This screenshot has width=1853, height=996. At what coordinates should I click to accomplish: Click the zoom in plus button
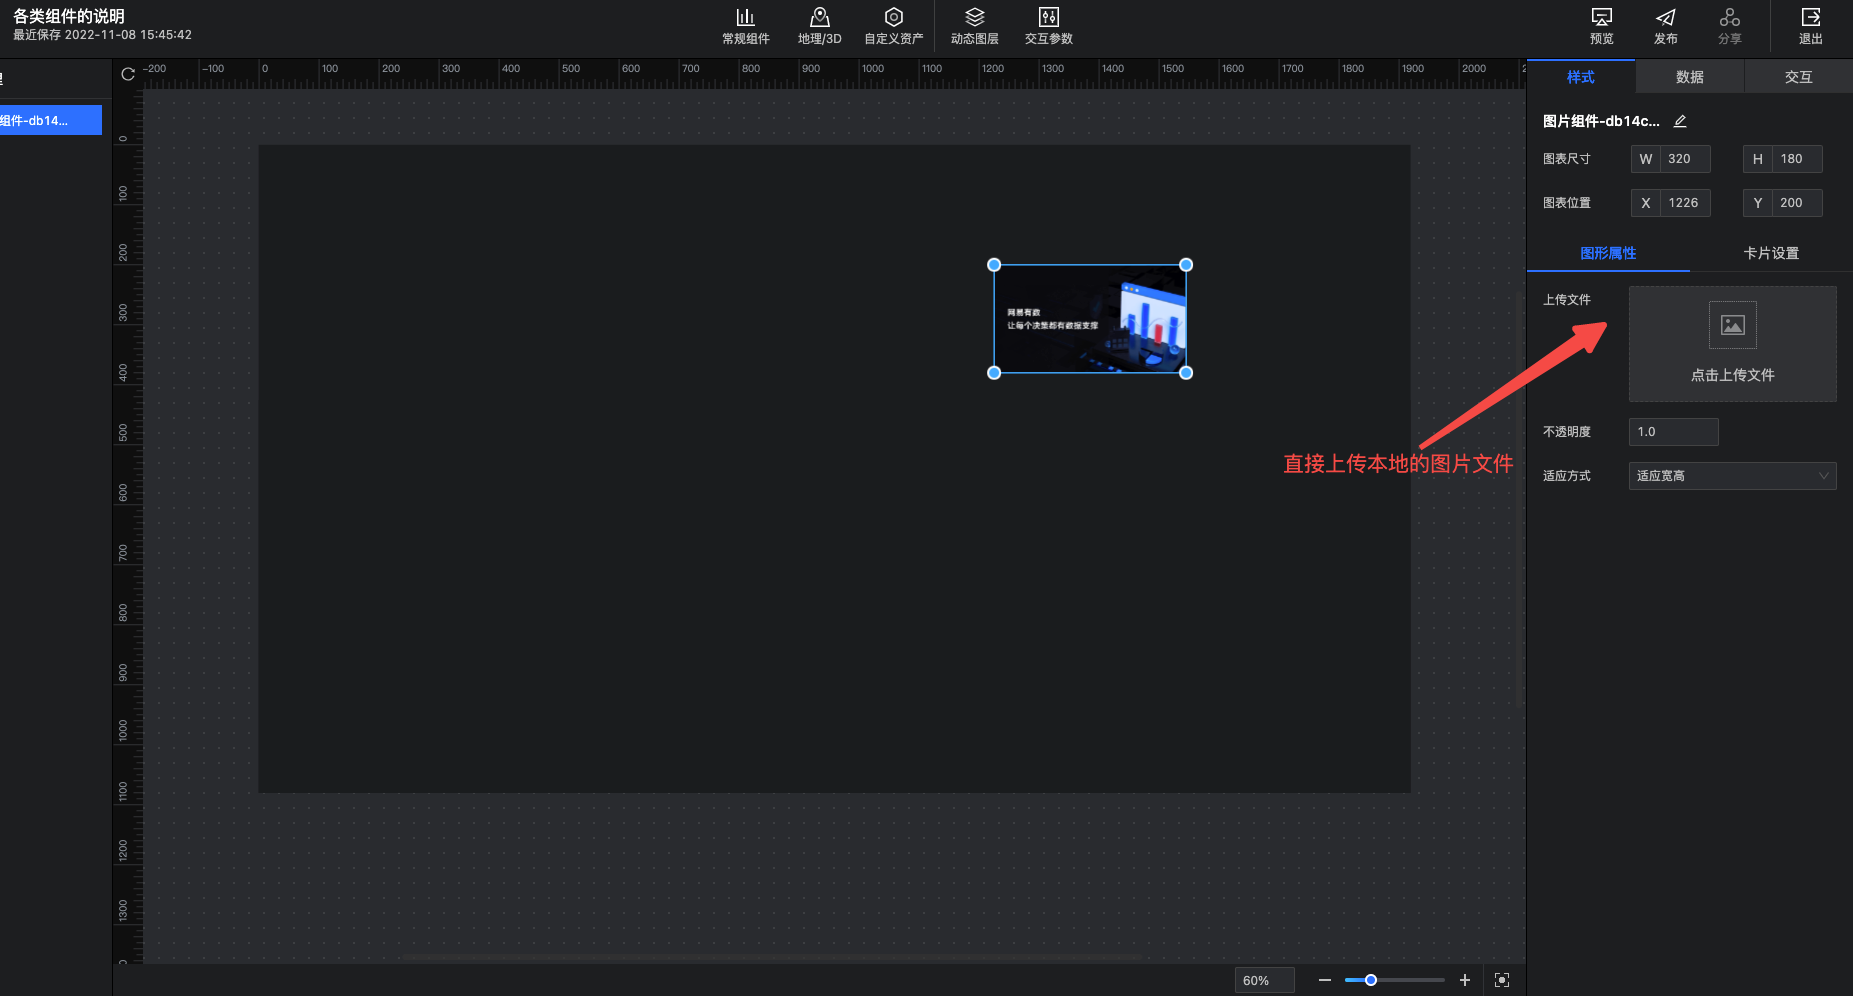1464,980
